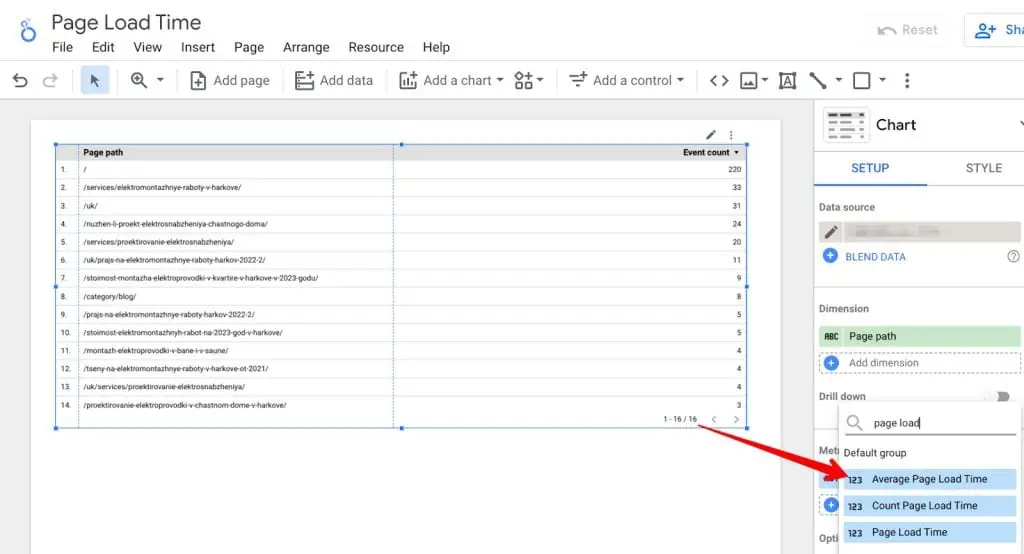Select the rectangle shape tool
The width and height of the screenshot is (1024, 554).
861,80
